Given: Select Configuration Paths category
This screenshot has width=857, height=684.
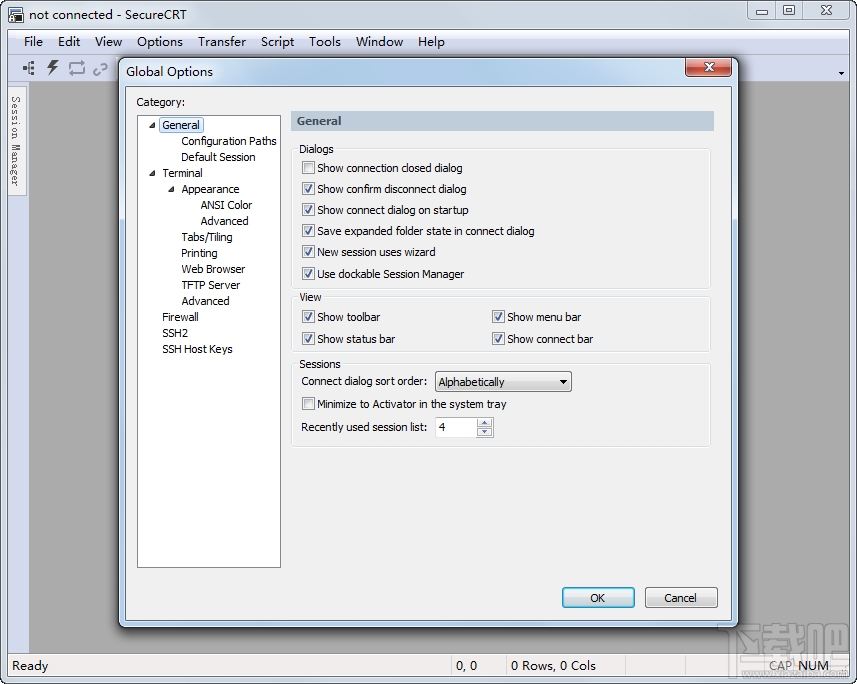Looking at the screenshot, I should pyautogui.click(x=228, y=141).
